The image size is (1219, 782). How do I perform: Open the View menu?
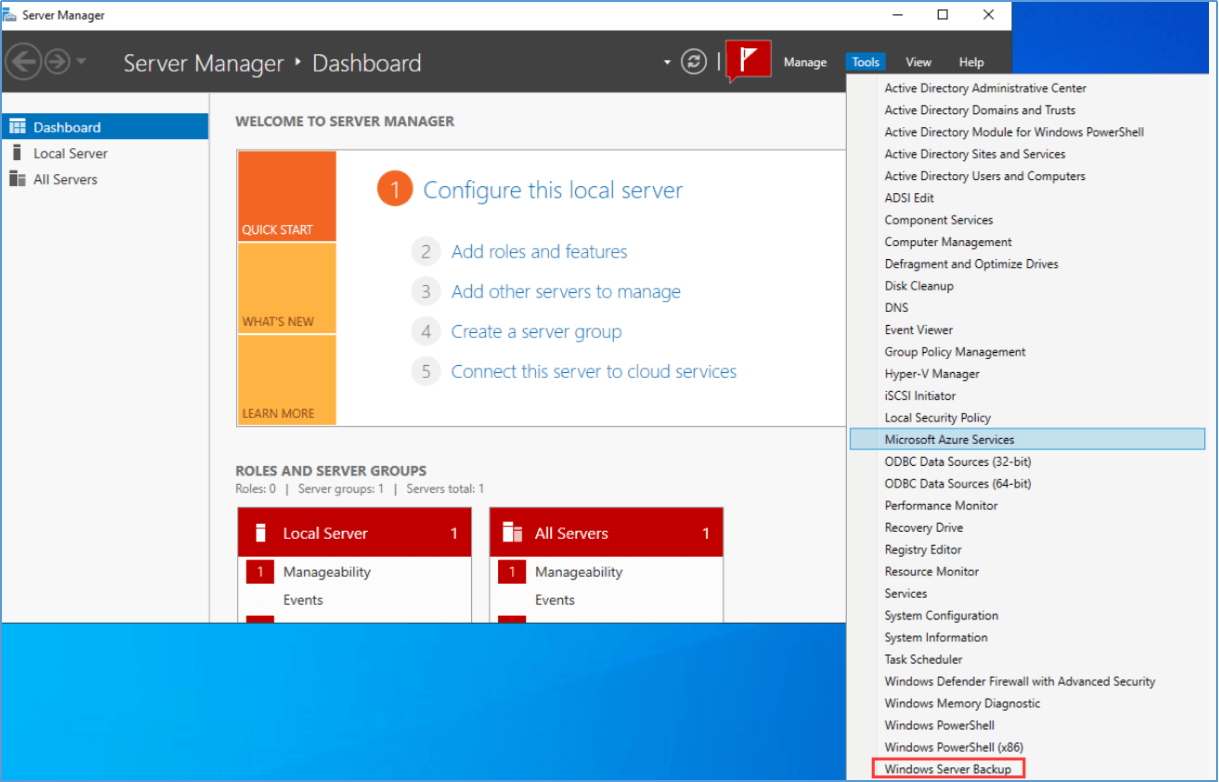pos(918,62)
